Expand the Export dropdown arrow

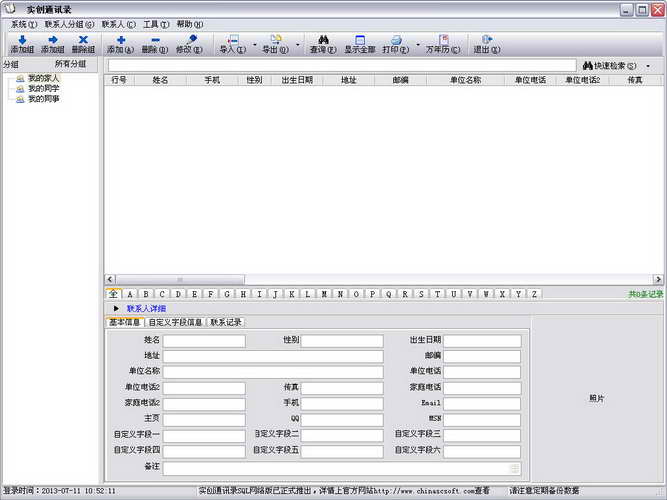click(x=297, y=44)
